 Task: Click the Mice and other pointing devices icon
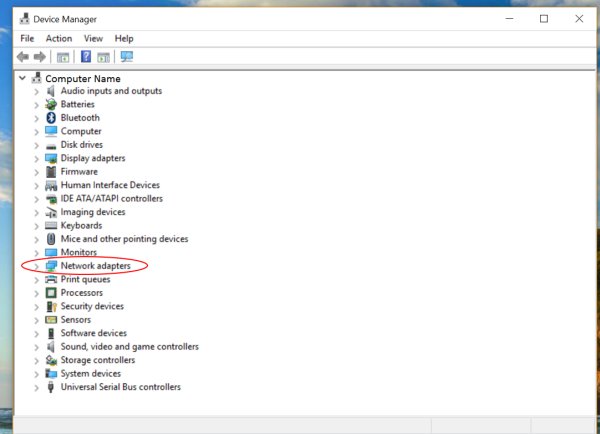(51, 239)
